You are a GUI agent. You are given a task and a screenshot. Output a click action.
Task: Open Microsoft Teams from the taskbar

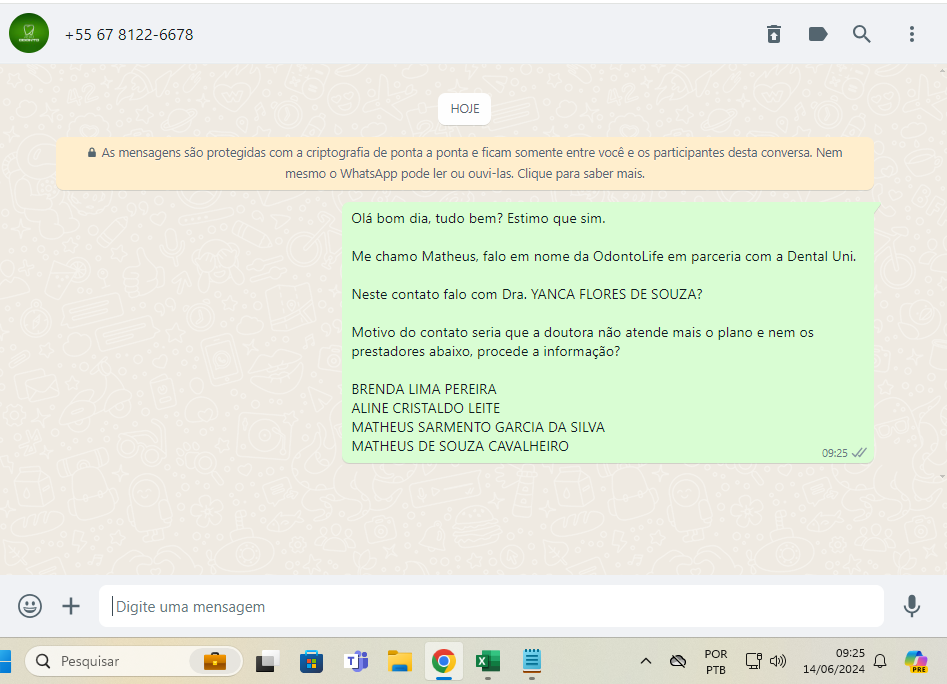[356, 662]
